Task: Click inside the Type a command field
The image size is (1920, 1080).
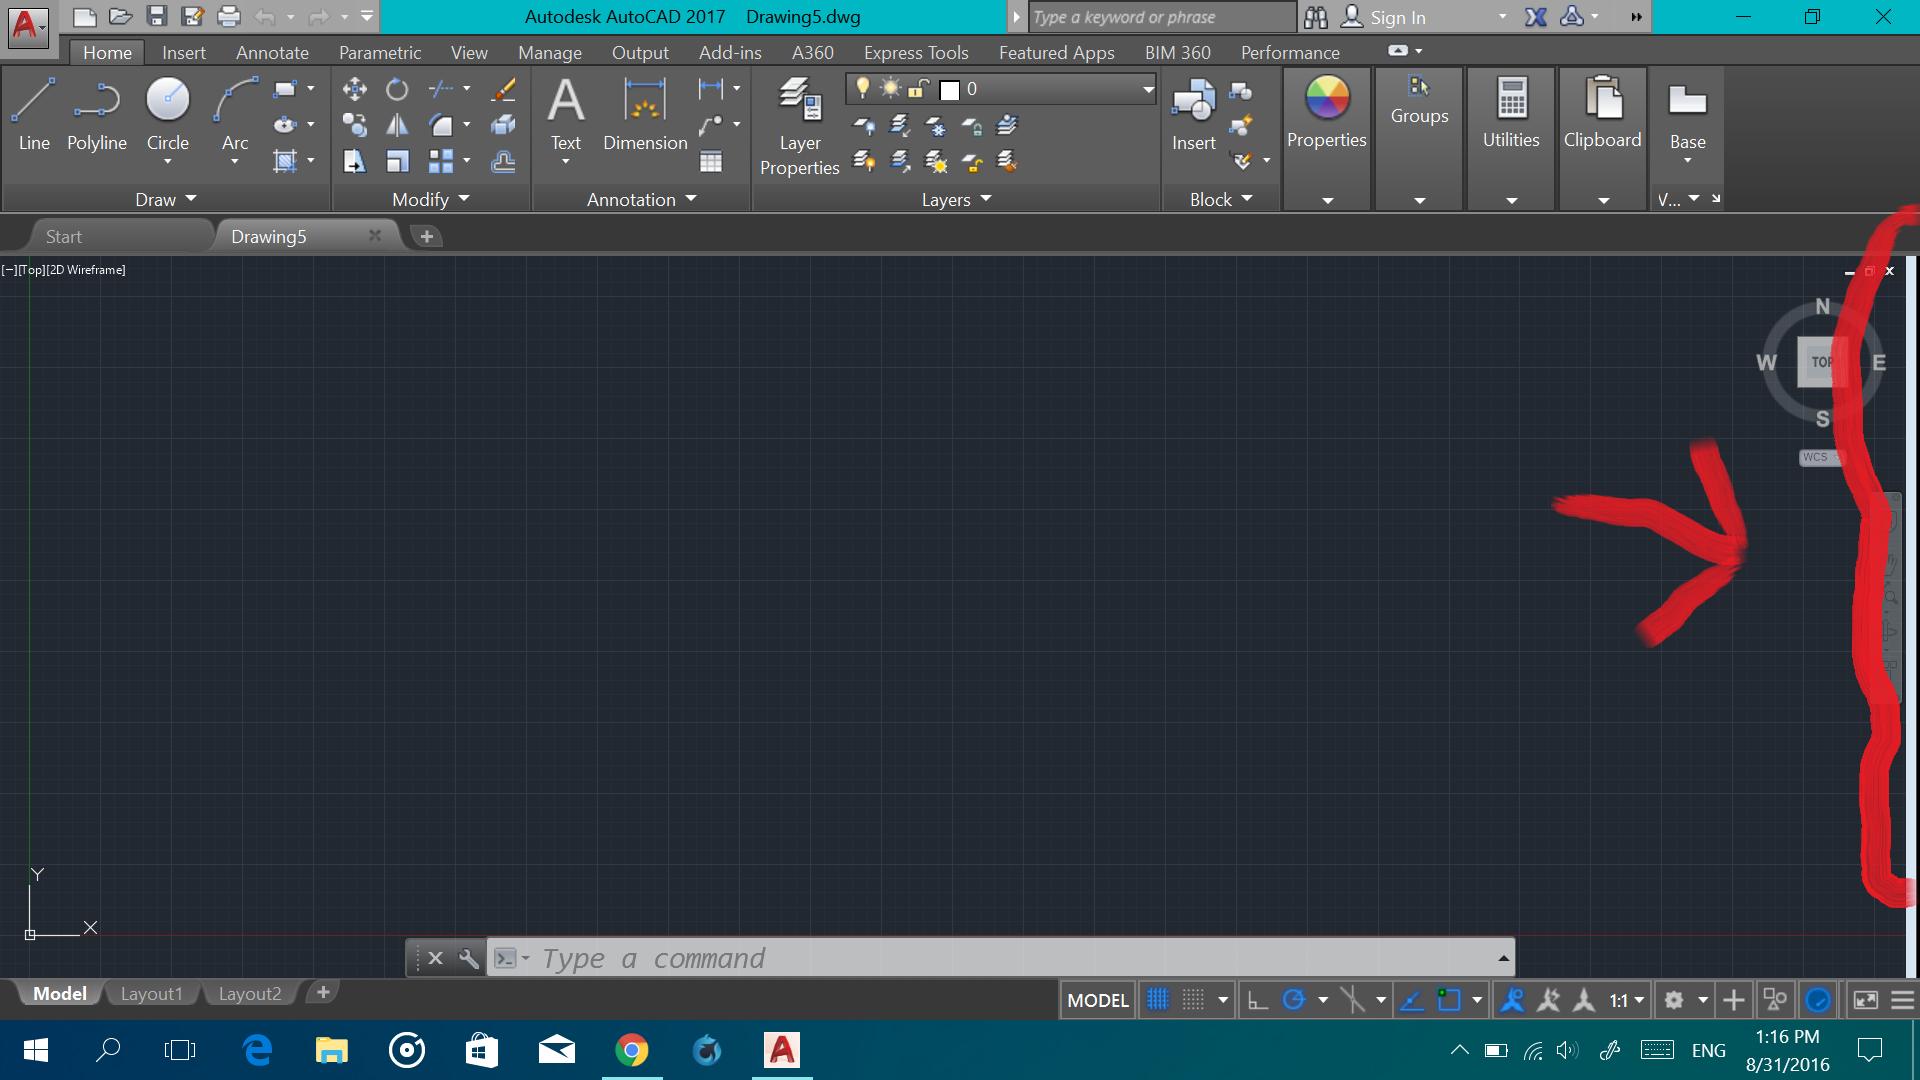Action: click(x=800, y=957)
